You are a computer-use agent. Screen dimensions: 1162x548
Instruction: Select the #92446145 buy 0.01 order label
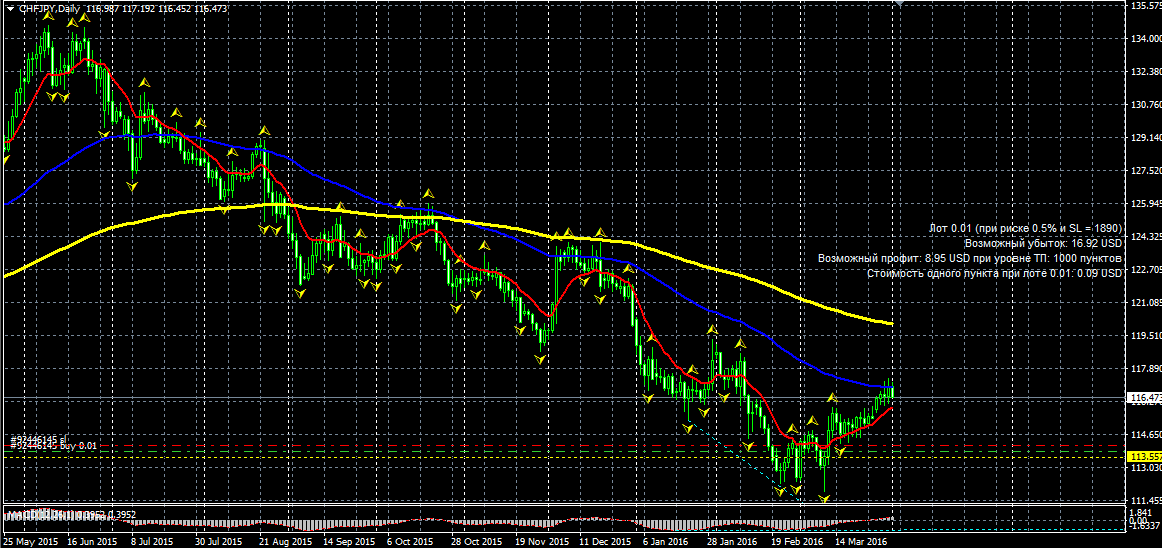tap(53, 446)
